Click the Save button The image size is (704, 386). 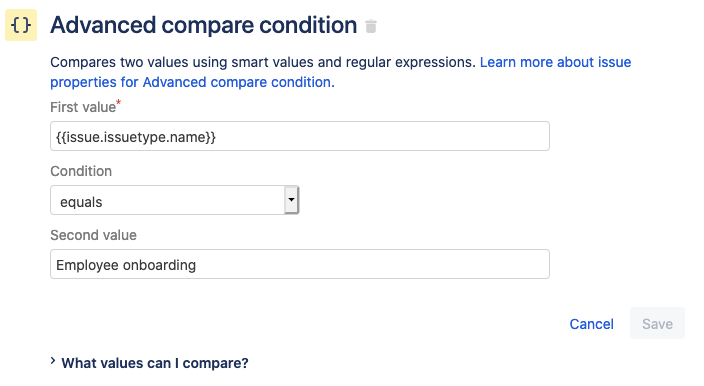click(657, 323)
